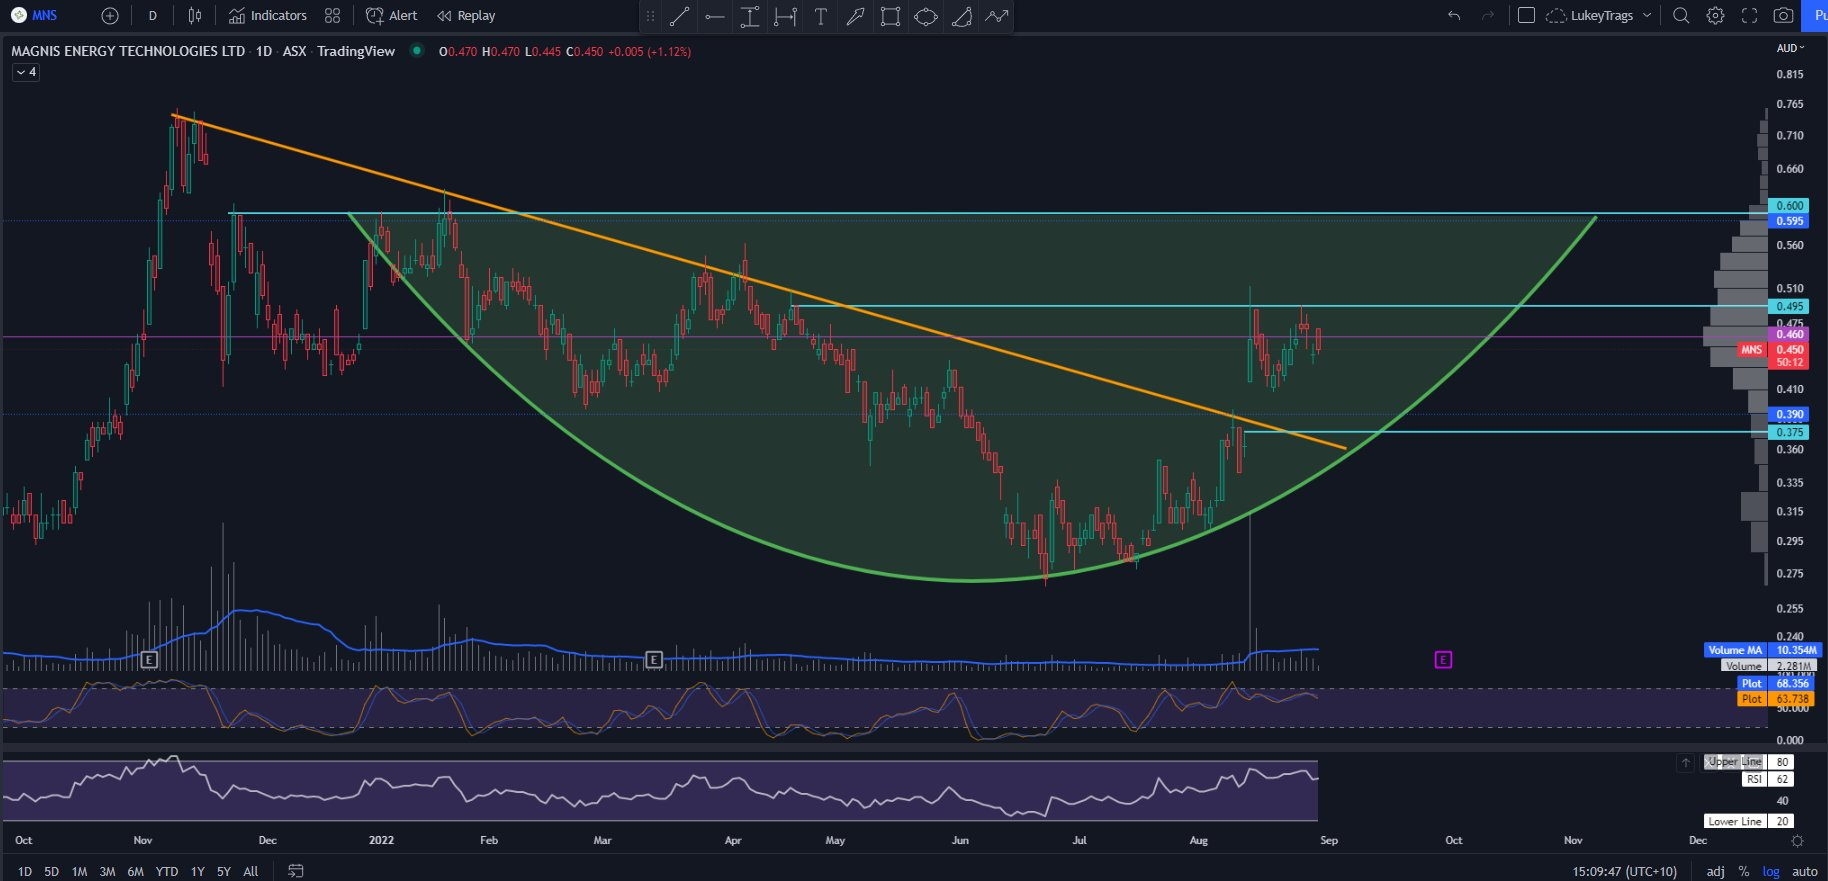Open chart settings gear

coord(1715,16)
